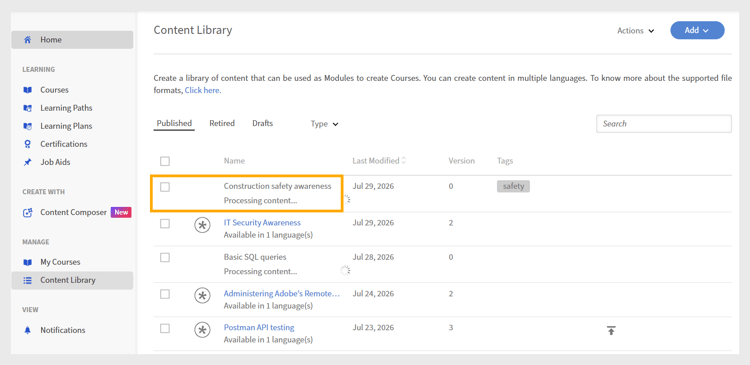Screen dimensions: 750x365
Task: Click the upload arrow icon in Postman row
Action: tap(611, 330)
